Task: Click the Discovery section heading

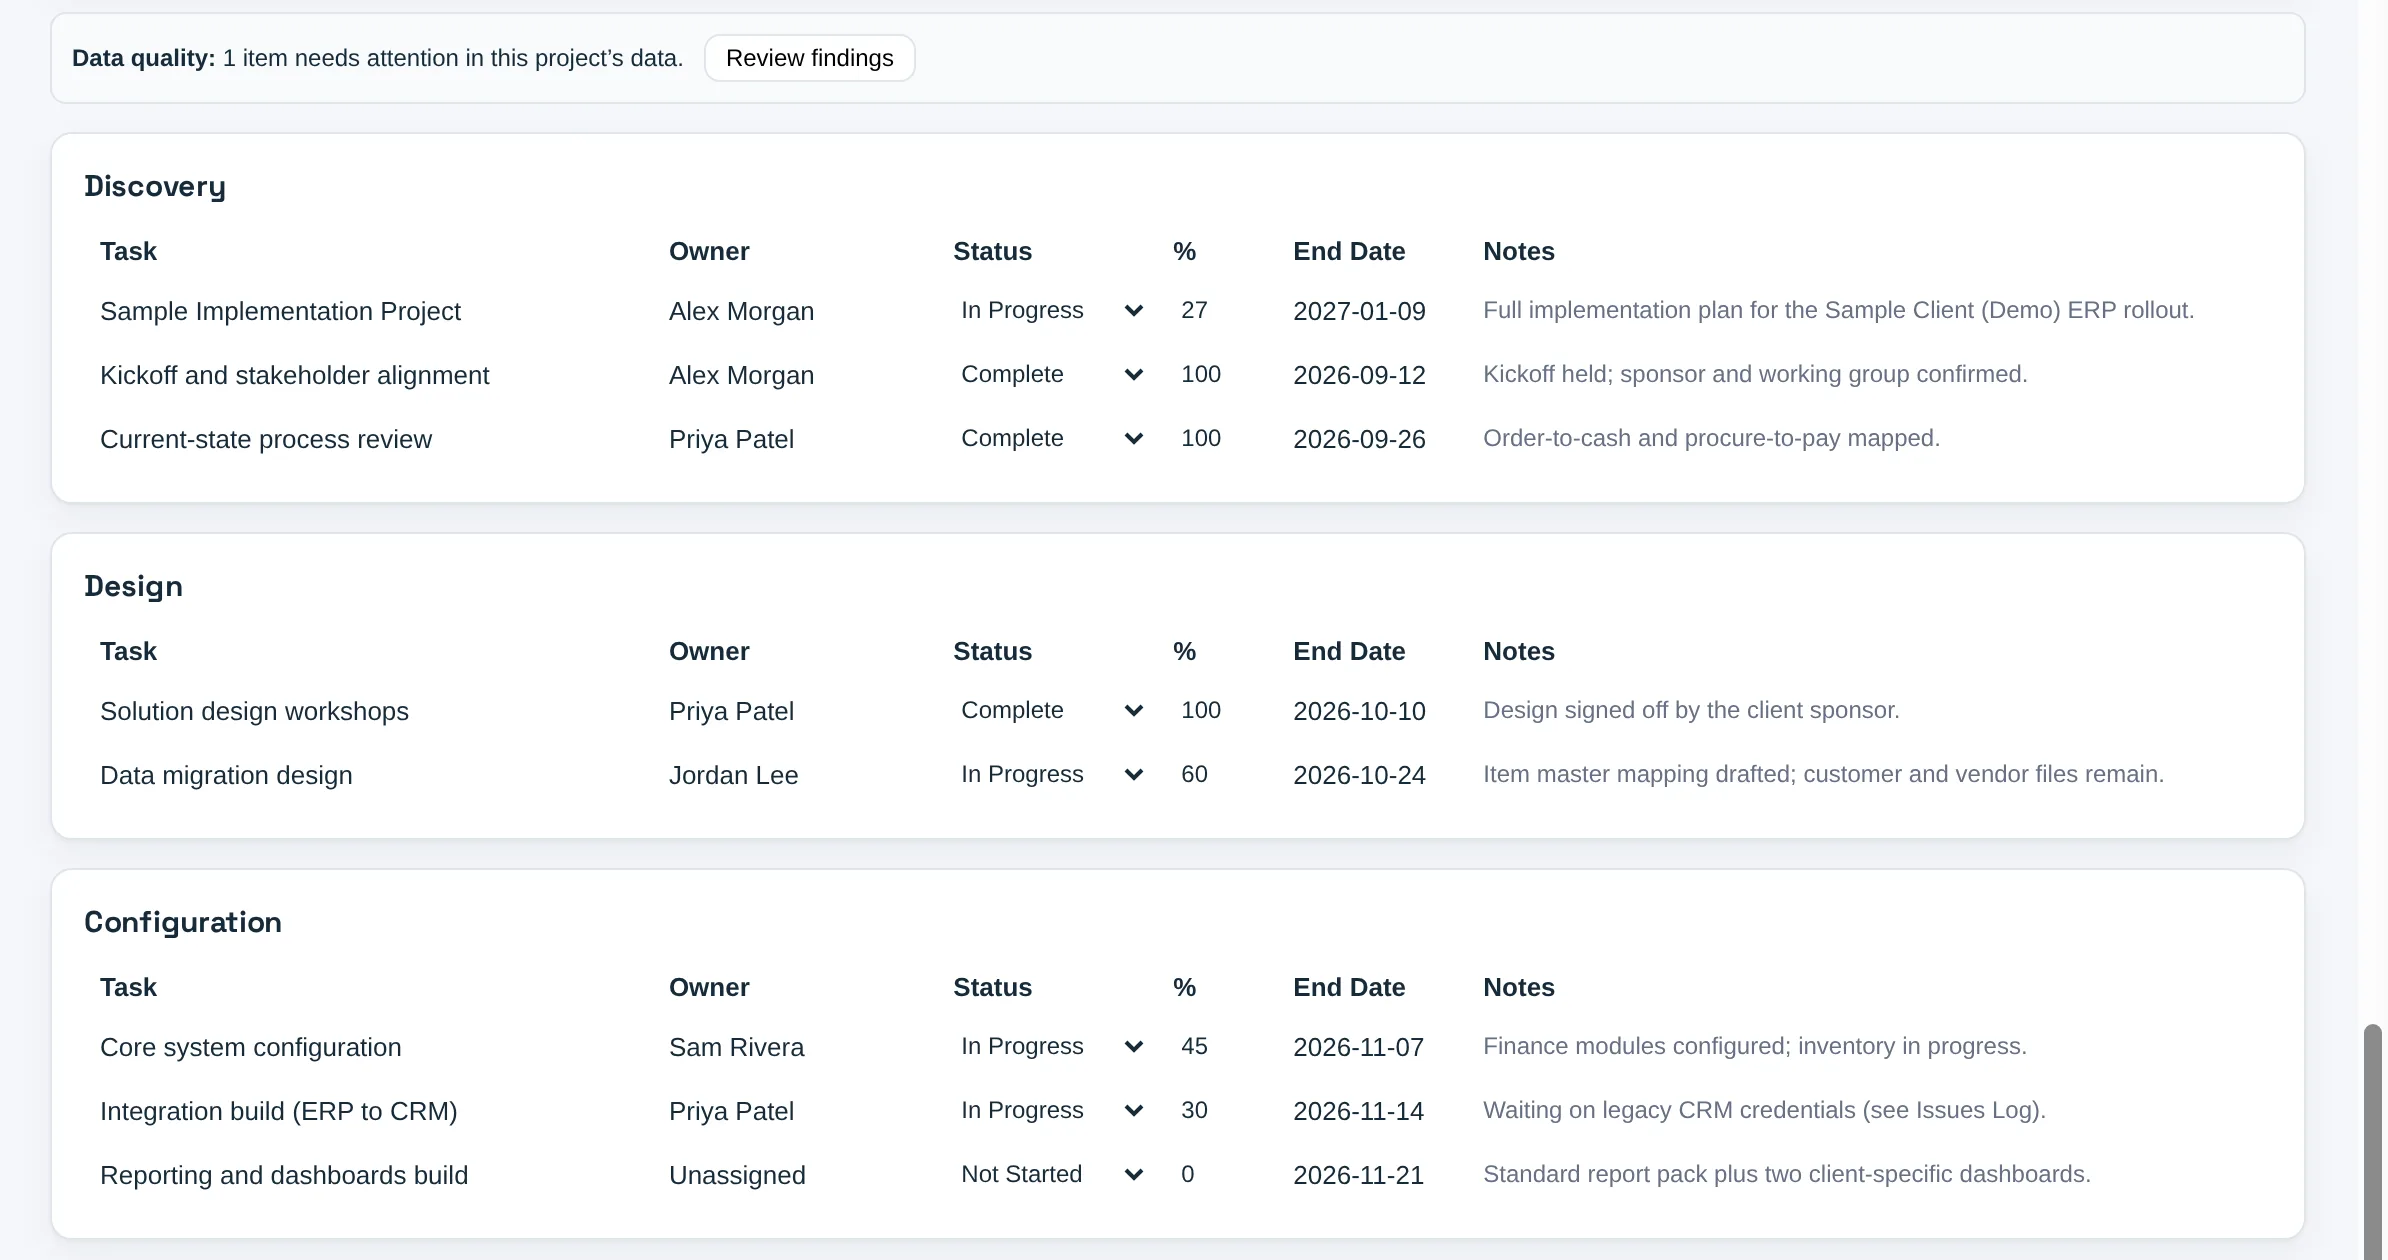Action: pos(155,187)
